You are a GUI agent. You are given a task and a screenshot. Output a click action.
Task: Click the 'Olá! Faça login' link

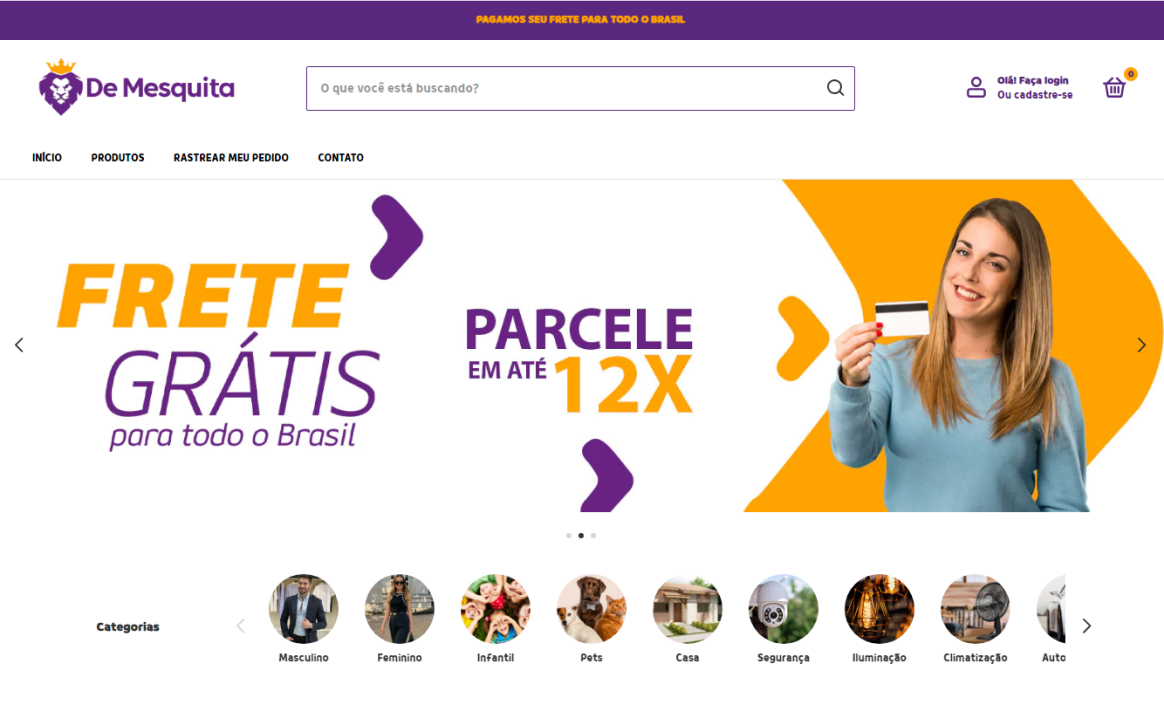coord(1033,80)
